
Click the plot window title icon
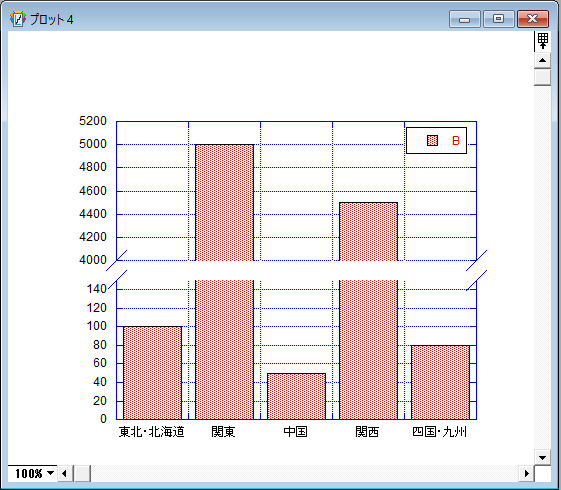(x=18, y=19)
